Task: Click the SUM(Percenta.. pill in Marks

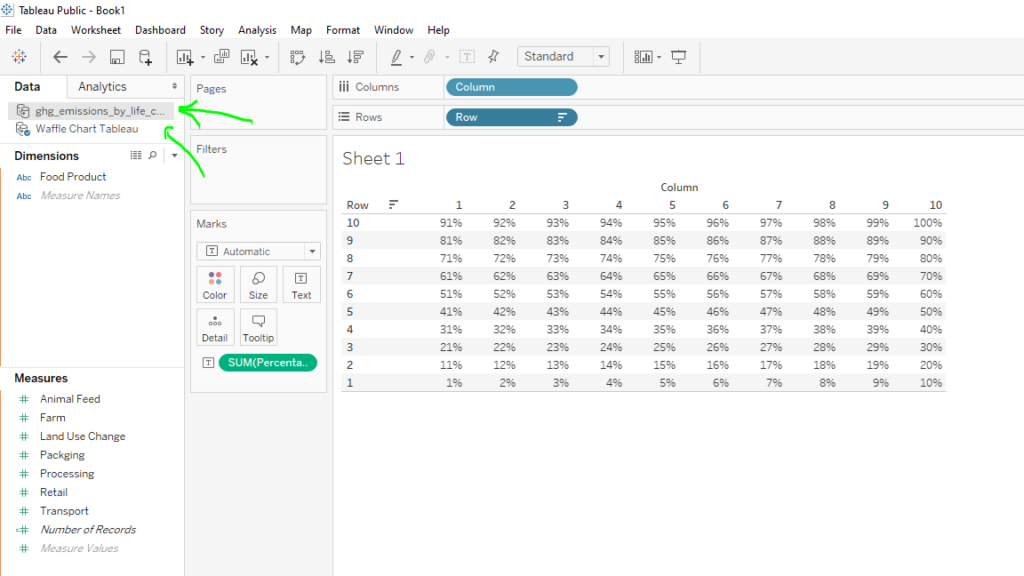Action: click(x=268, y=362)
